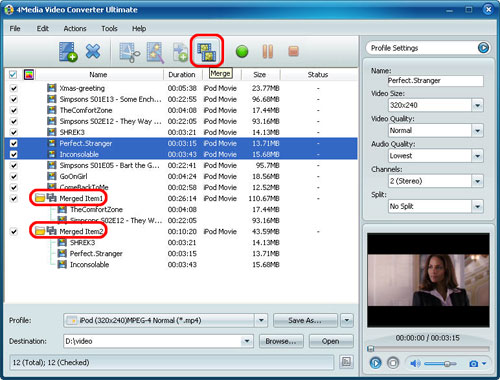Open the Clip tool with scissors icon
Screen dimensions: 500x380
point(129,52)
